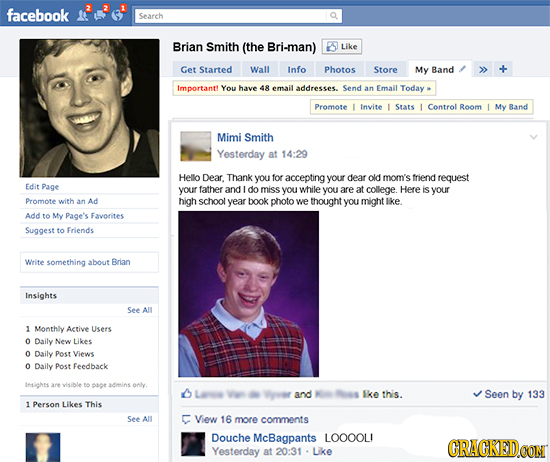Click Yesterday at 20:31 comment timestamp
The image size is (550, 462).
(257, 451)
